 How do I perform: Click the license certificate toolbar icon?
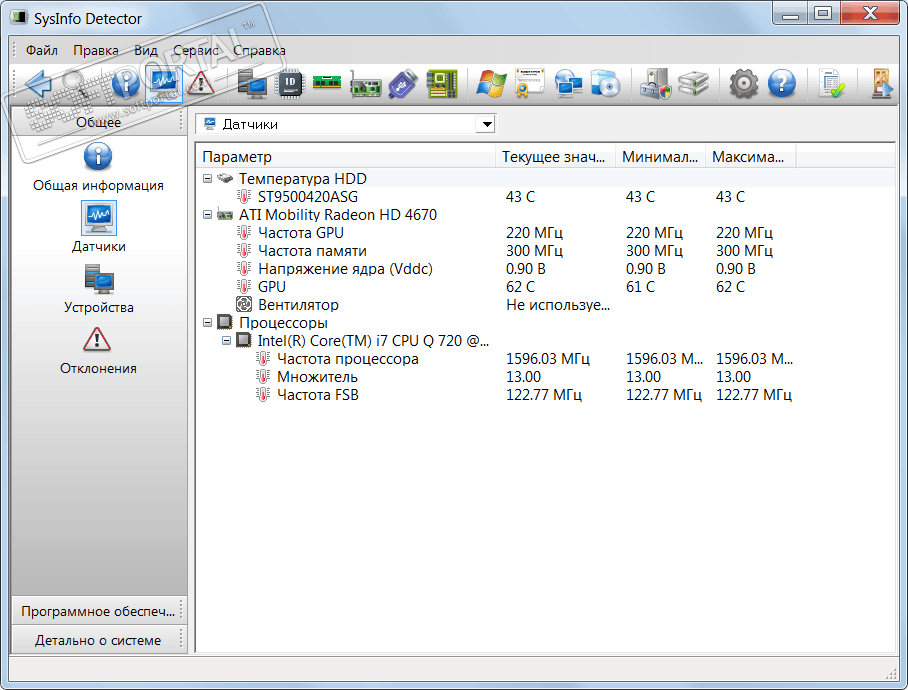pyautogui.click(x=530, y=83)
